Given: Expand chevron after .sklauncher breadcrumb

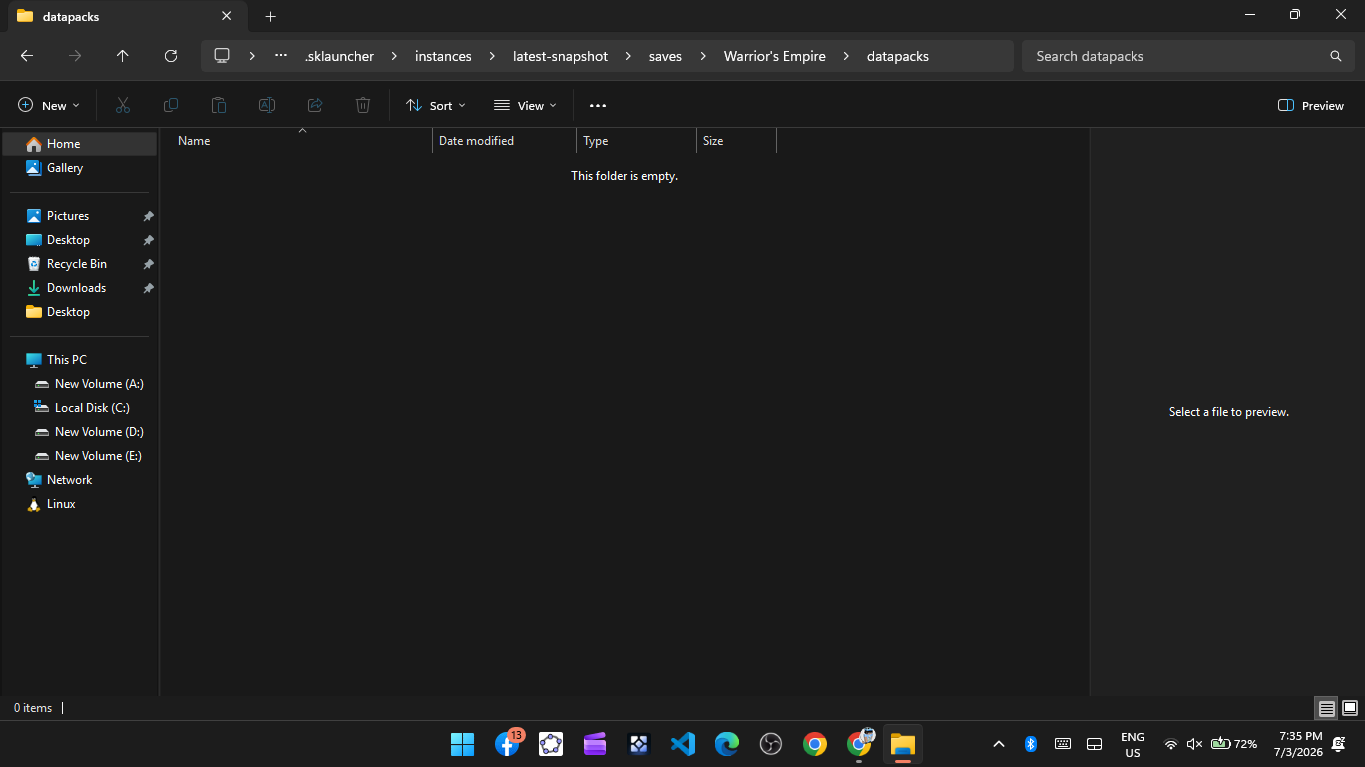Looking at the screenshot, I should [x=394, y=56].
